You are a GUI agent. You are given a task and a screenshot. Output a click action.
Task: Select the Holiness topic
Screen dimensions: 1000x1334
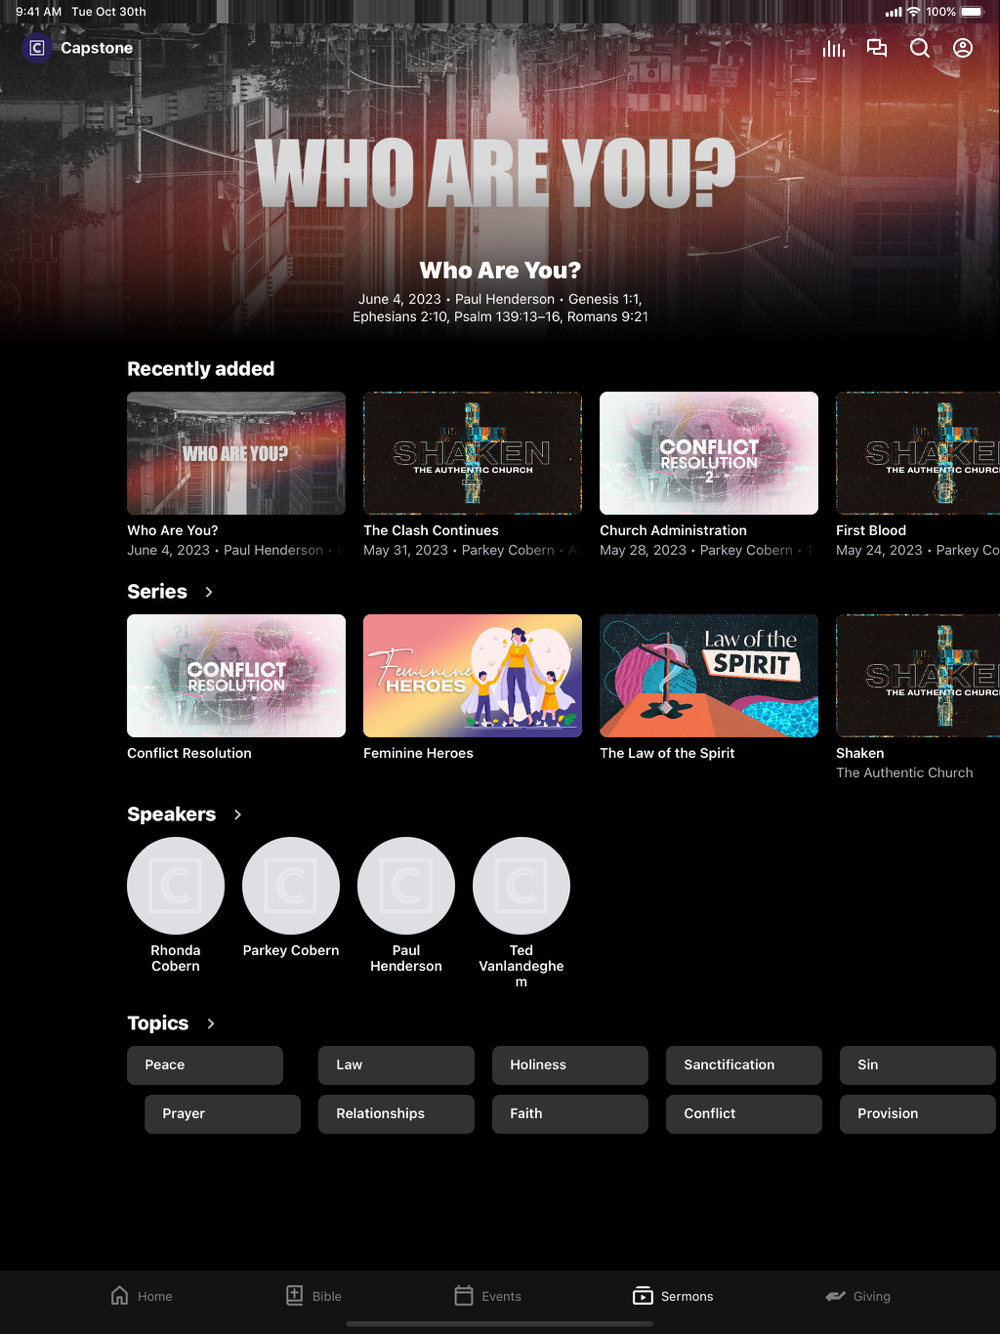[570, 1065]
